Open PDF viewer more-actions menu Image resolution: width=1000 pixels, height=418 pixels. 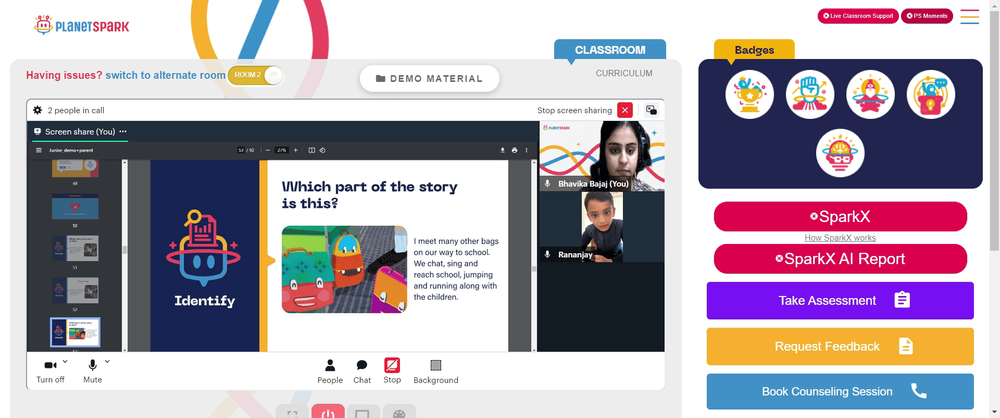click(526, 150)
